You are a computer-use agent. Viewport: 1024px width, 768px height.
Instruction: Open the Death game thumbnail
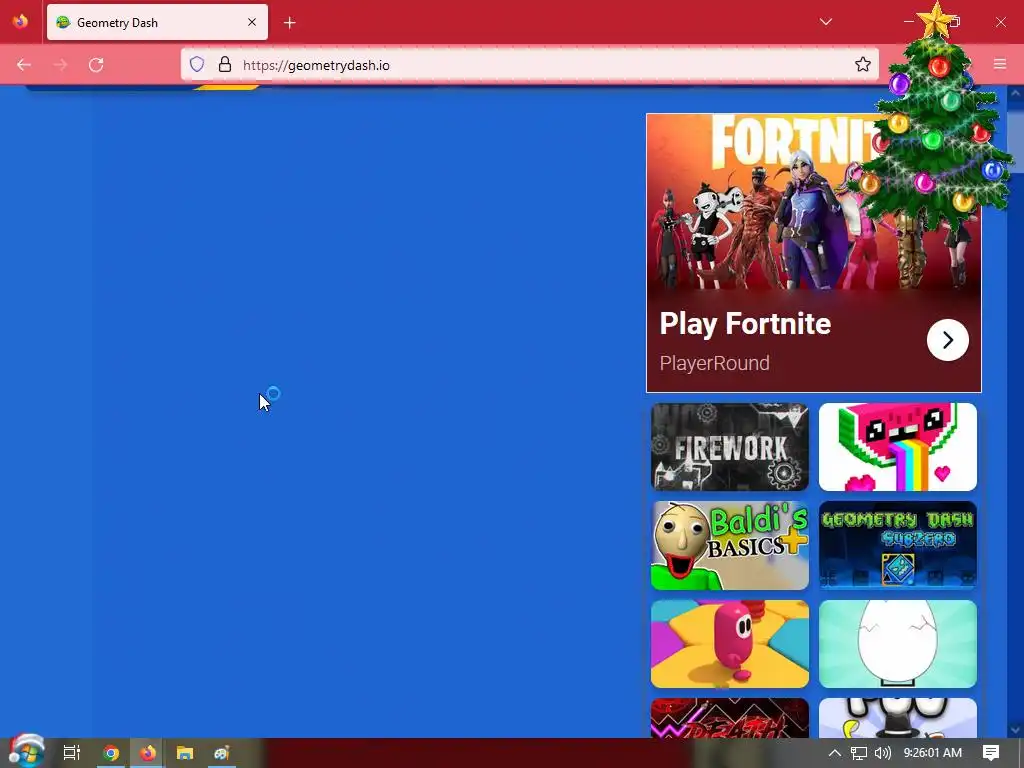pos(729,718)
